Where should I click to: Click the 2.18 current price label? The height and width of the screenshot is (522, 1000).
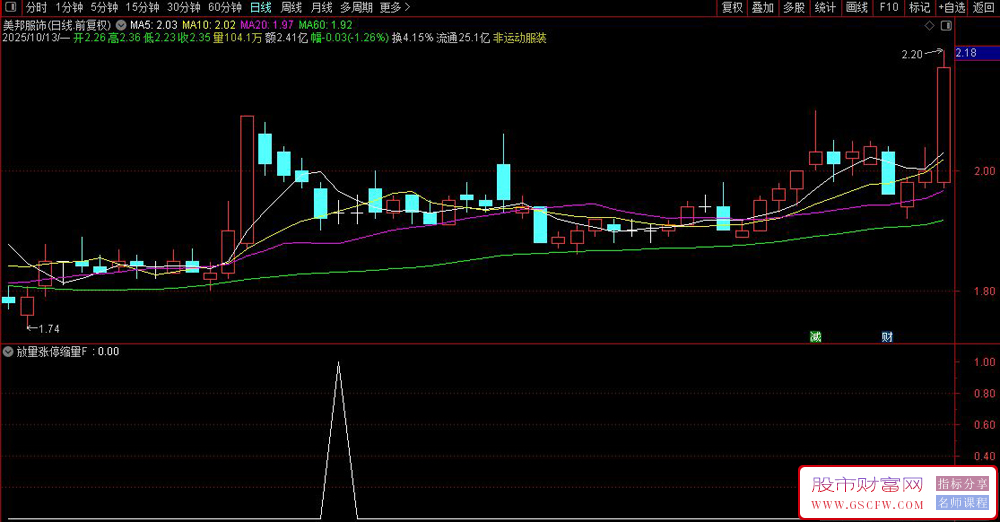tap(967, 53)
